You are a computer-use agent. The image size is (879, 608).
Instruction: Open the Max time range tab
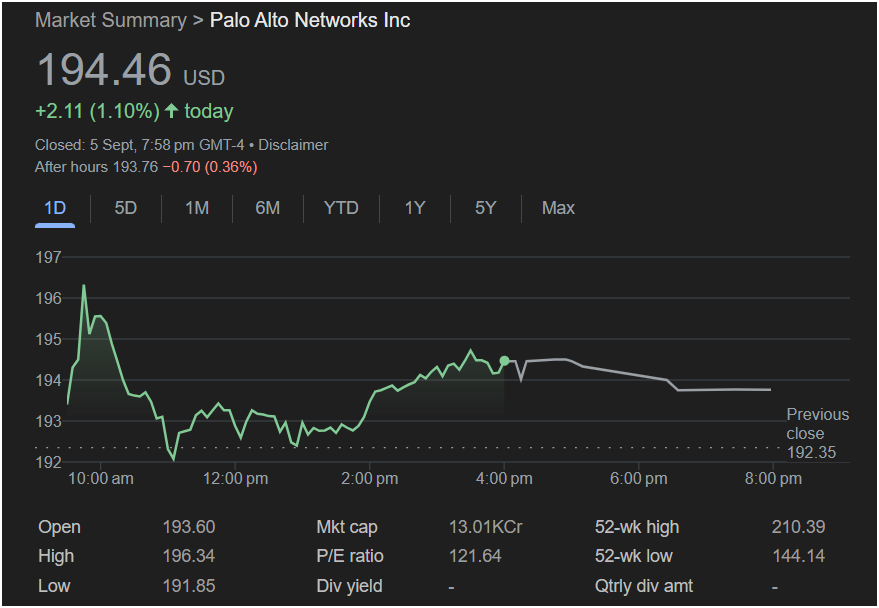click(558, 208)
